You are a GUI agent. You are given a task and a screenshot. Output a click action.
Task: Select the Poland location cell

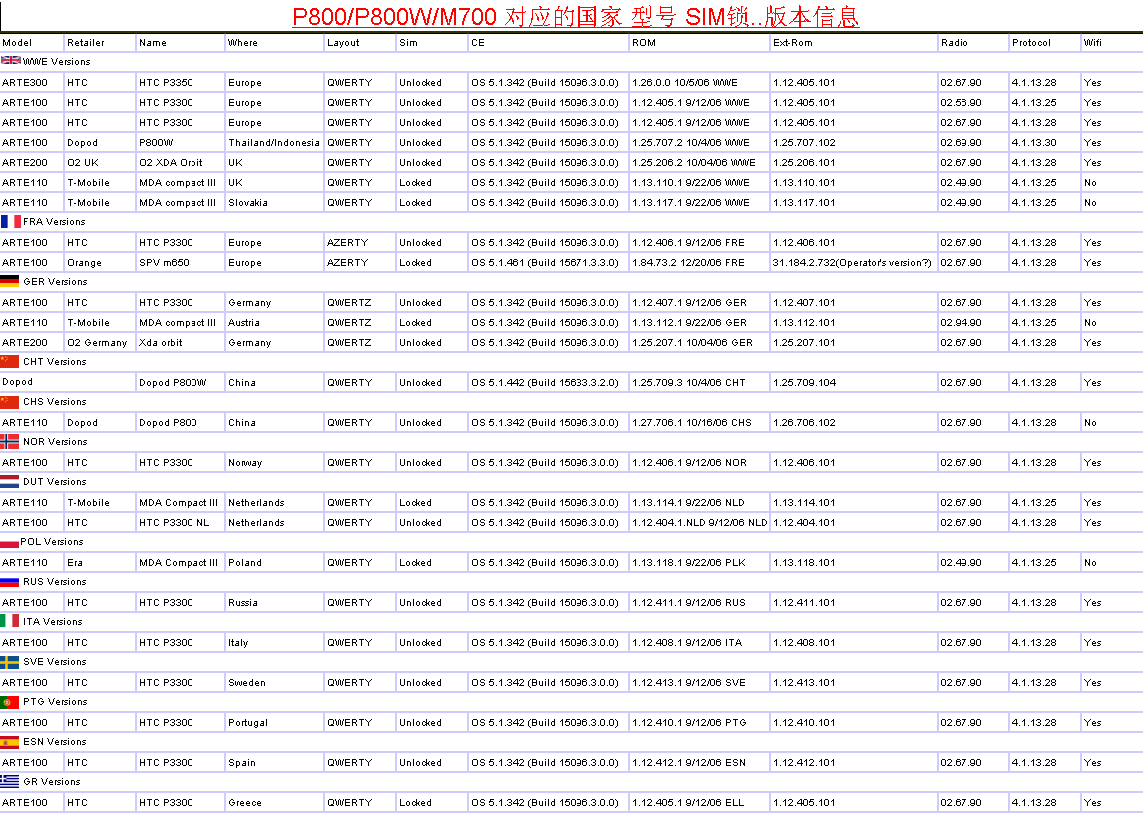[274, 562]
